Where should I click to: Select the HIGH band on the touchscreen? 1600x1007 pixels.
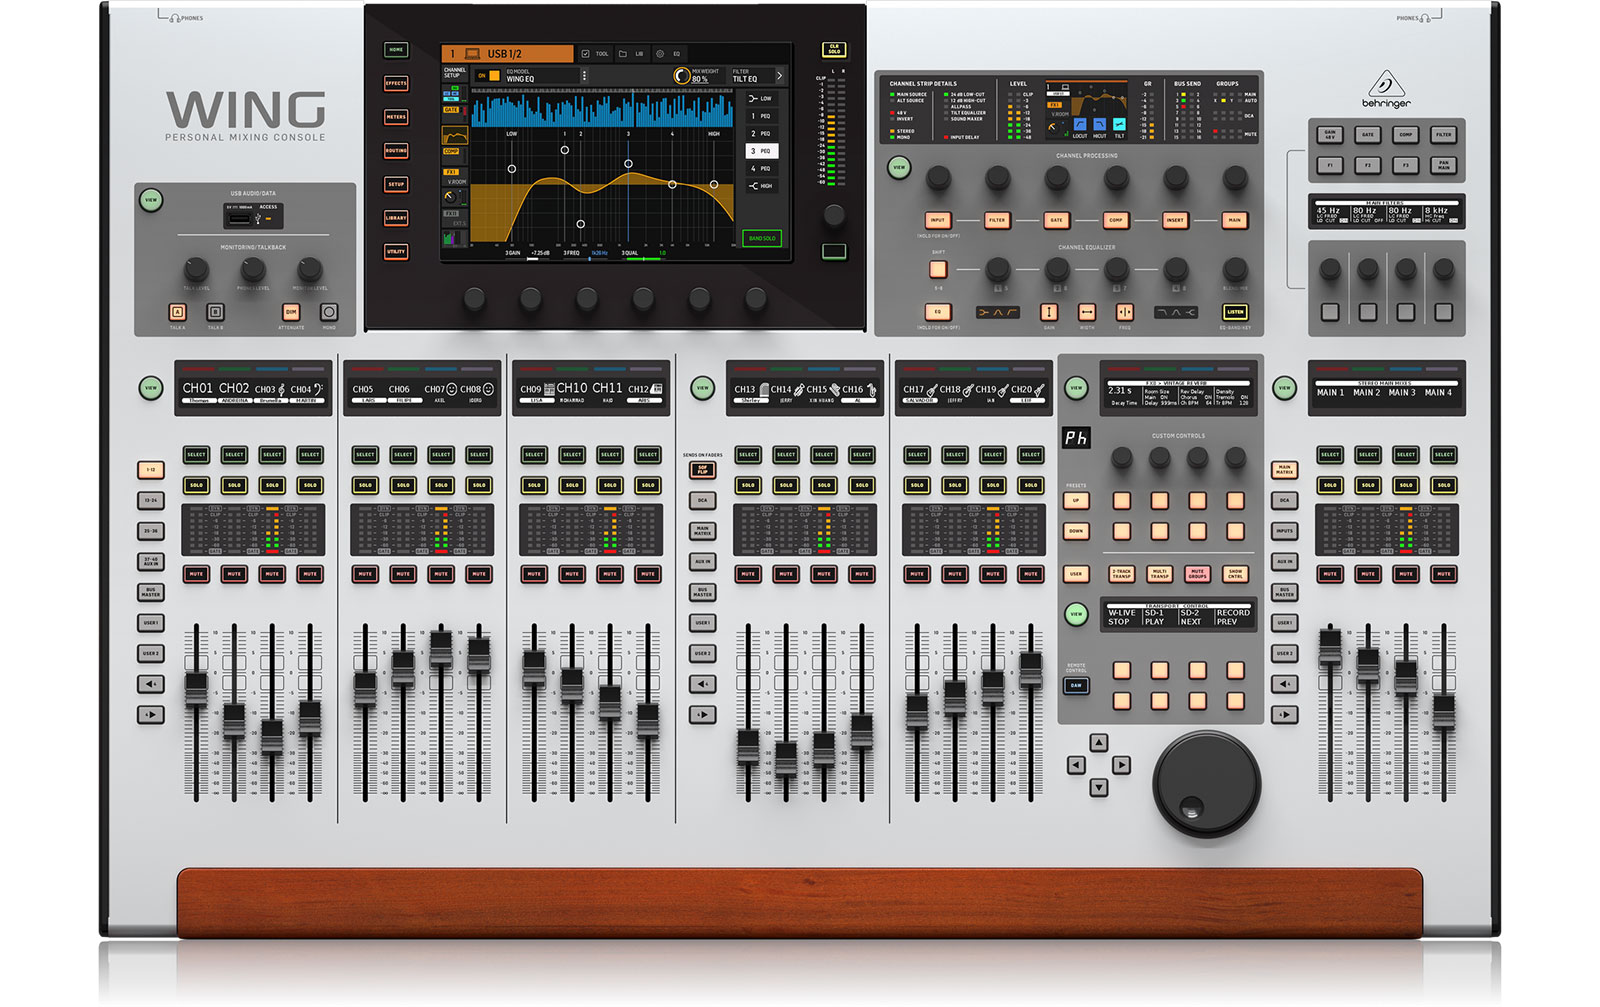(762, 186)
